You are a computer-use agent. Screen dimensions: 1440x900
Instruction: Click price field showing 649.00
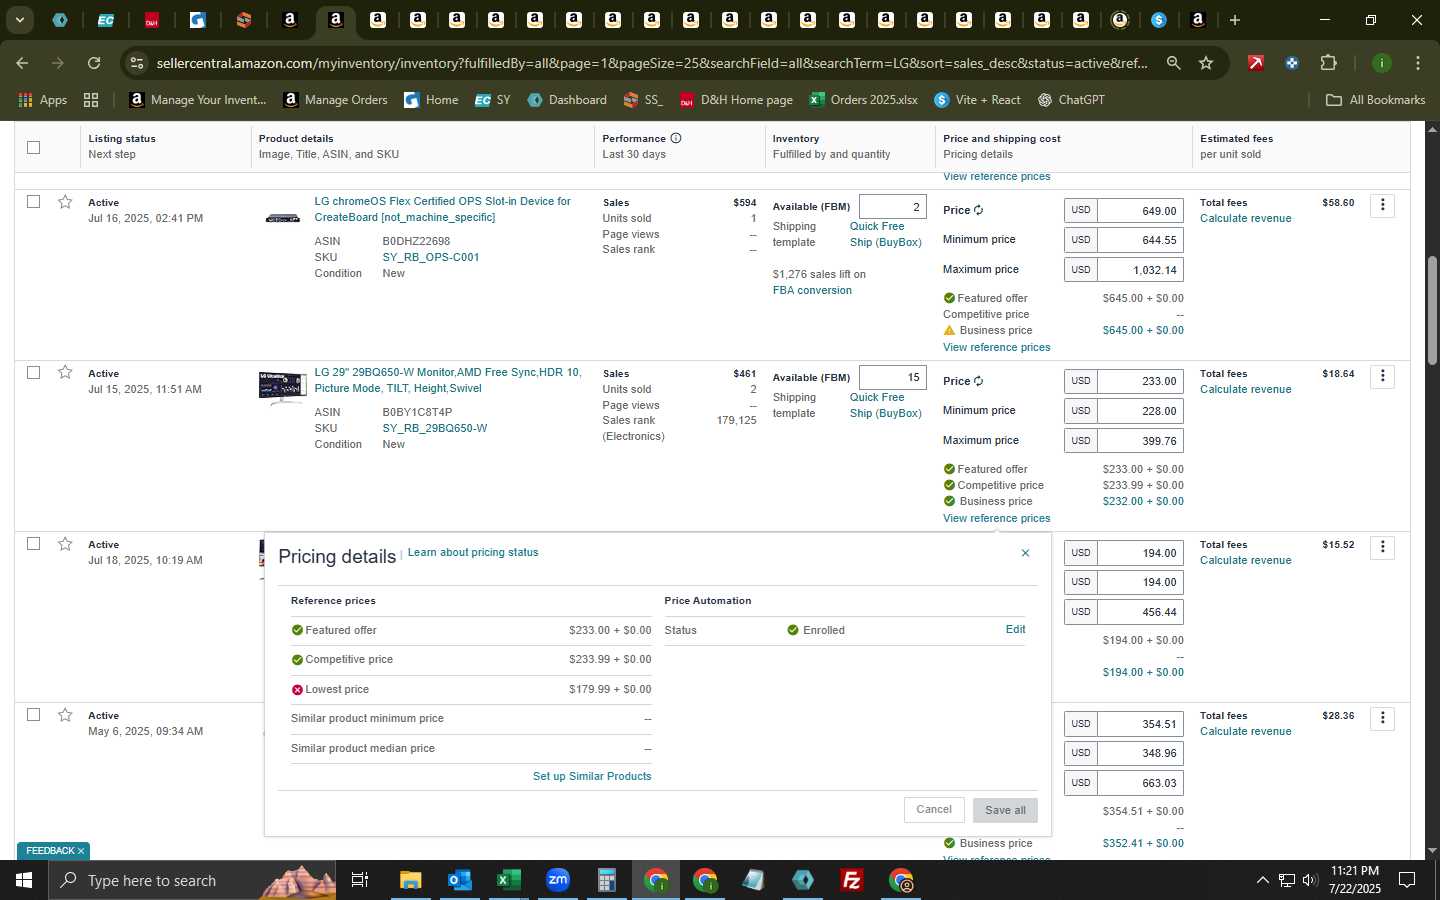pos(1141,211)
